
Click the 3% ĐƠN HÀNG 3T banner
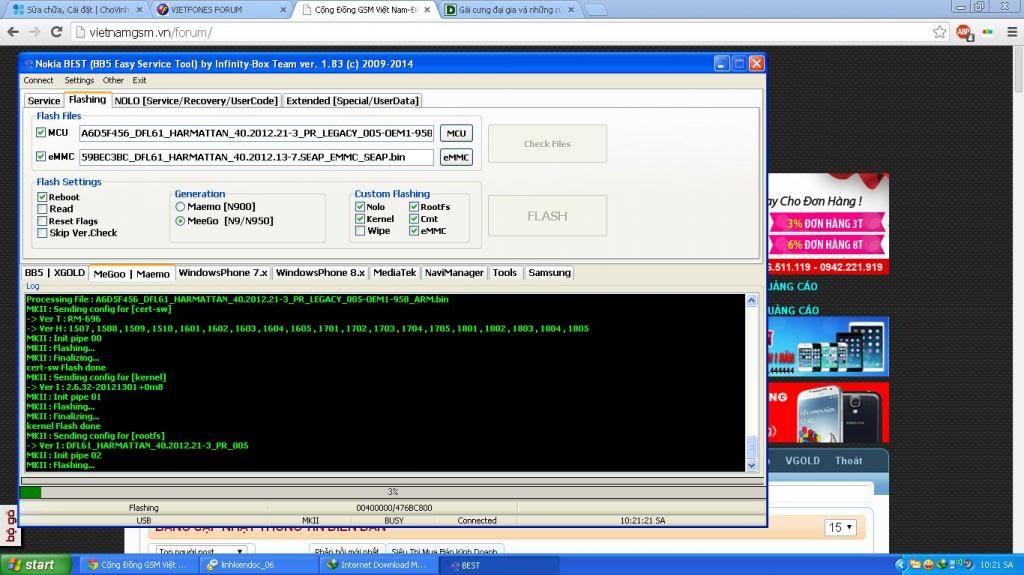coord(826,223)
